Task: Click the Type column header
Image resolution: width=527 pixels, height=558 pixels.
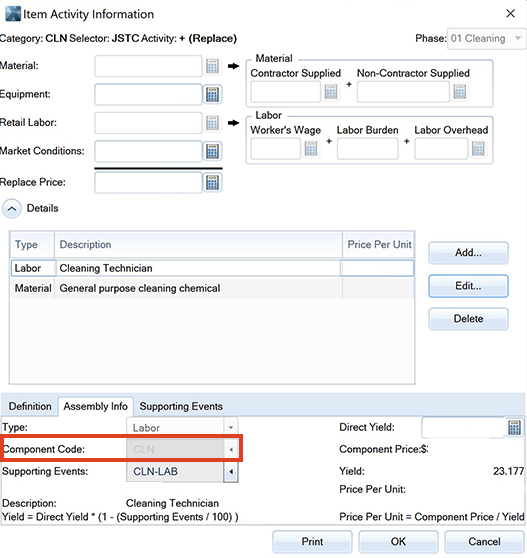Action: click(x=32, y=244)
